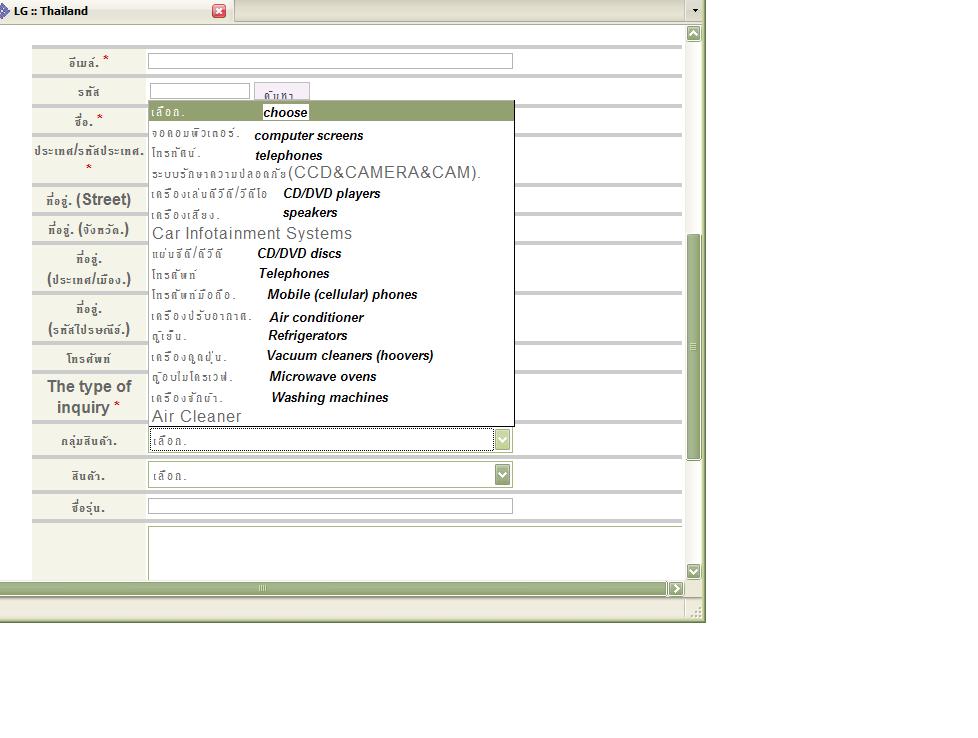The height and width of the screenshot is (738, 978).
Task: Pick Car Infotainment Systems in the list
Action: point(252,233)
